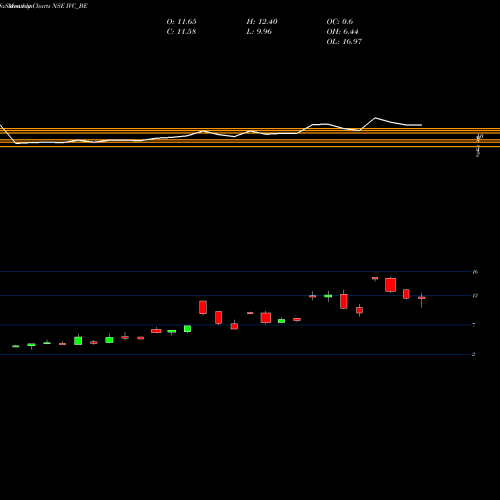The image size is (500, 500).
Task: Click the highest peak of the white indicator line
Action: pos(375,118)
